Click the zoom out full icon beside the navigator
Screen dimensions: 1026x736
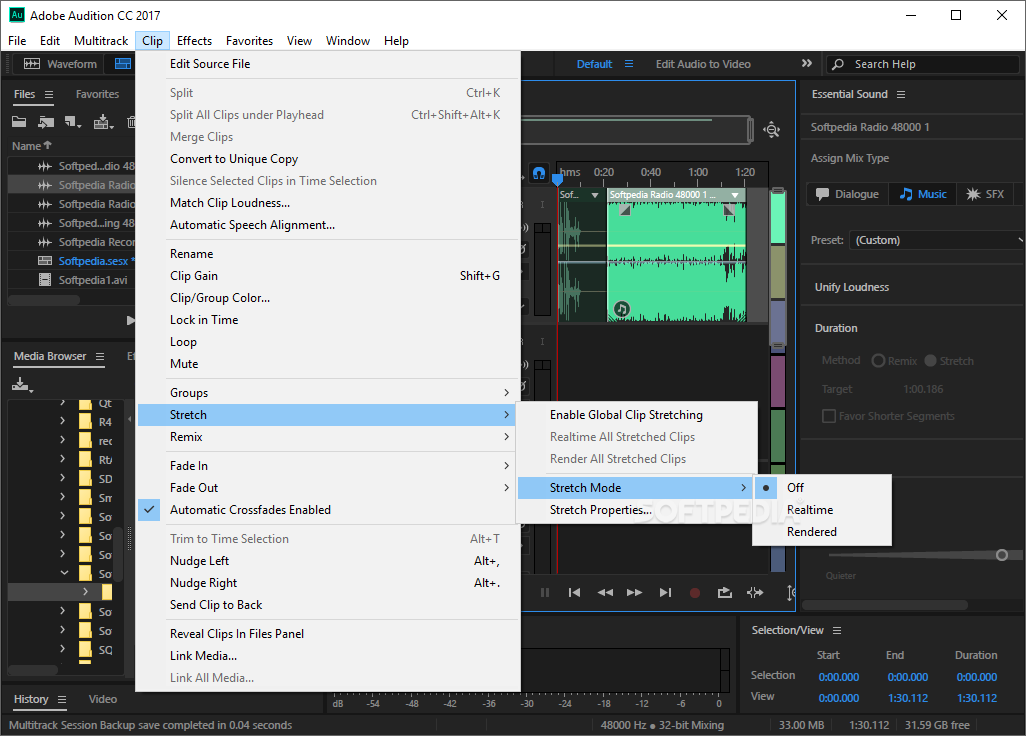[771, 130]
